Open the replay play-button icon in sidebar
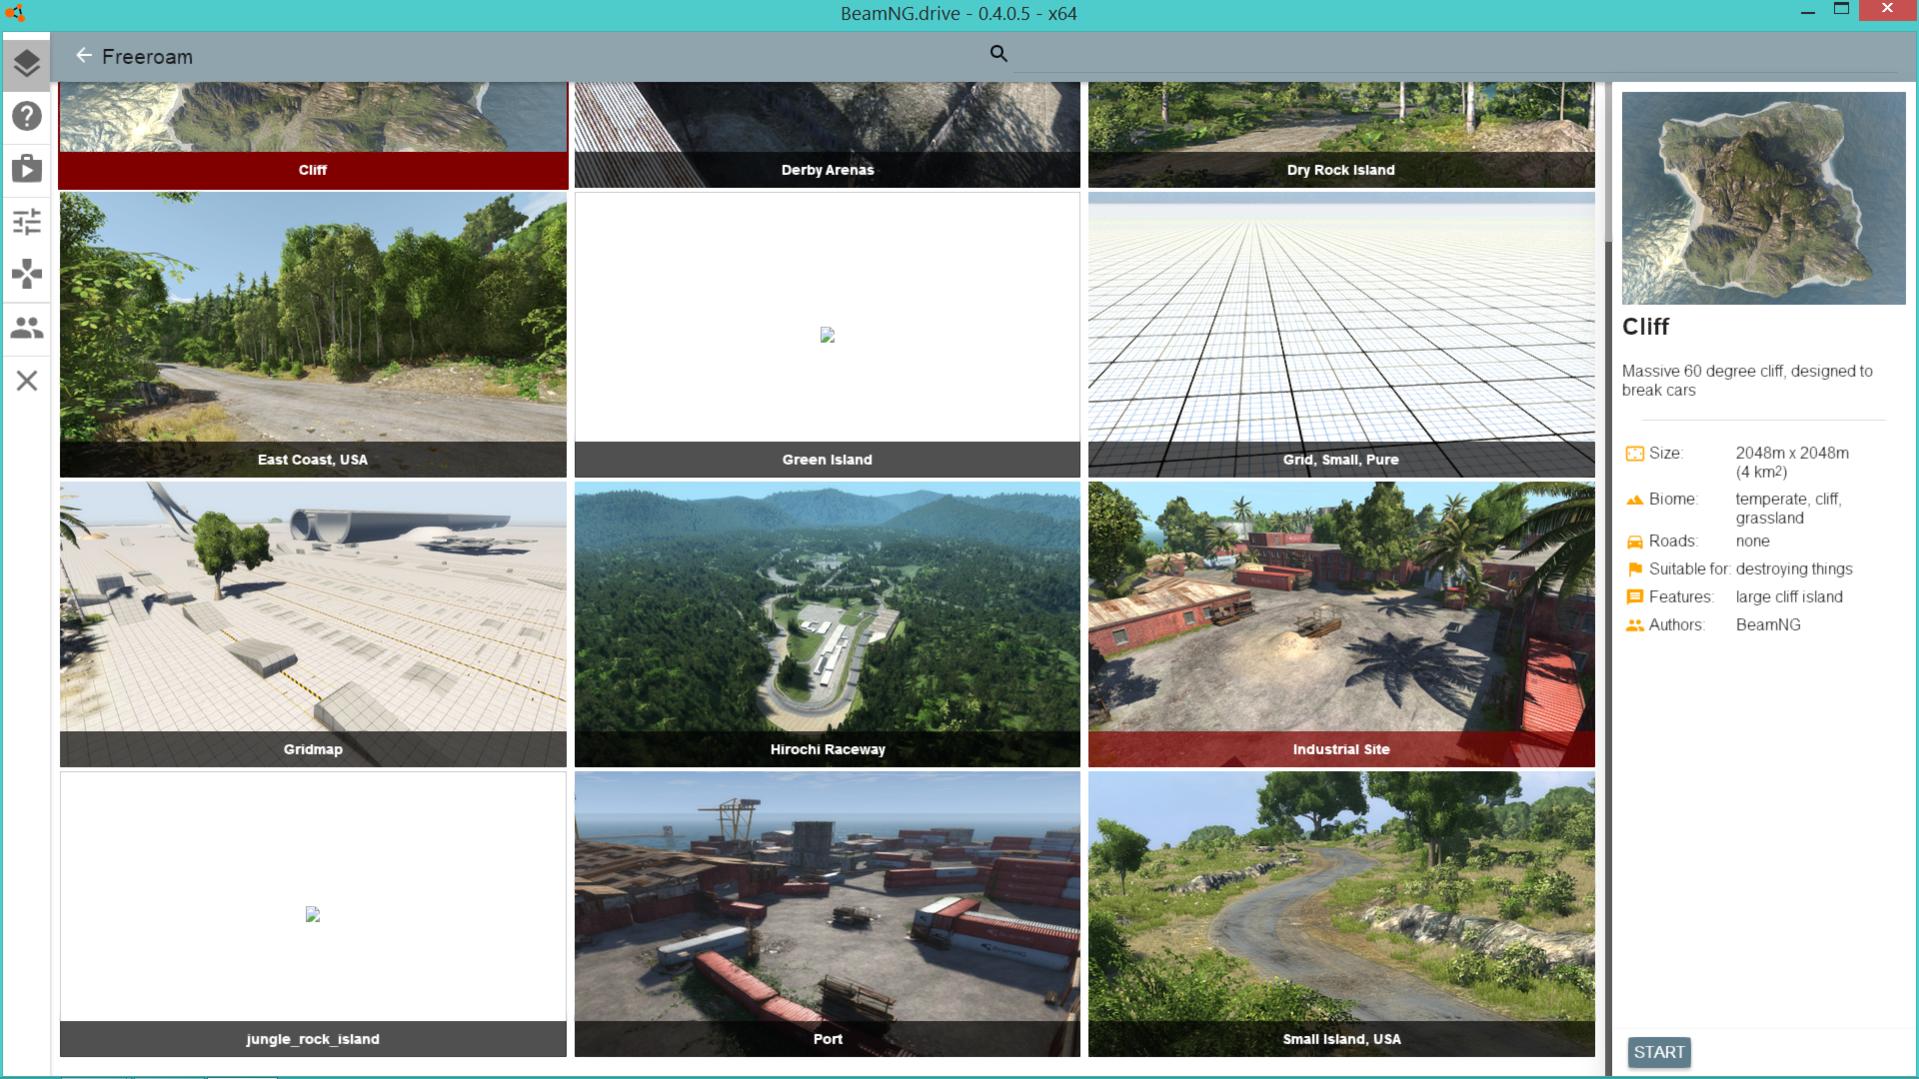This screenshot has height=1079, width=1919. (x=27, y=168)
